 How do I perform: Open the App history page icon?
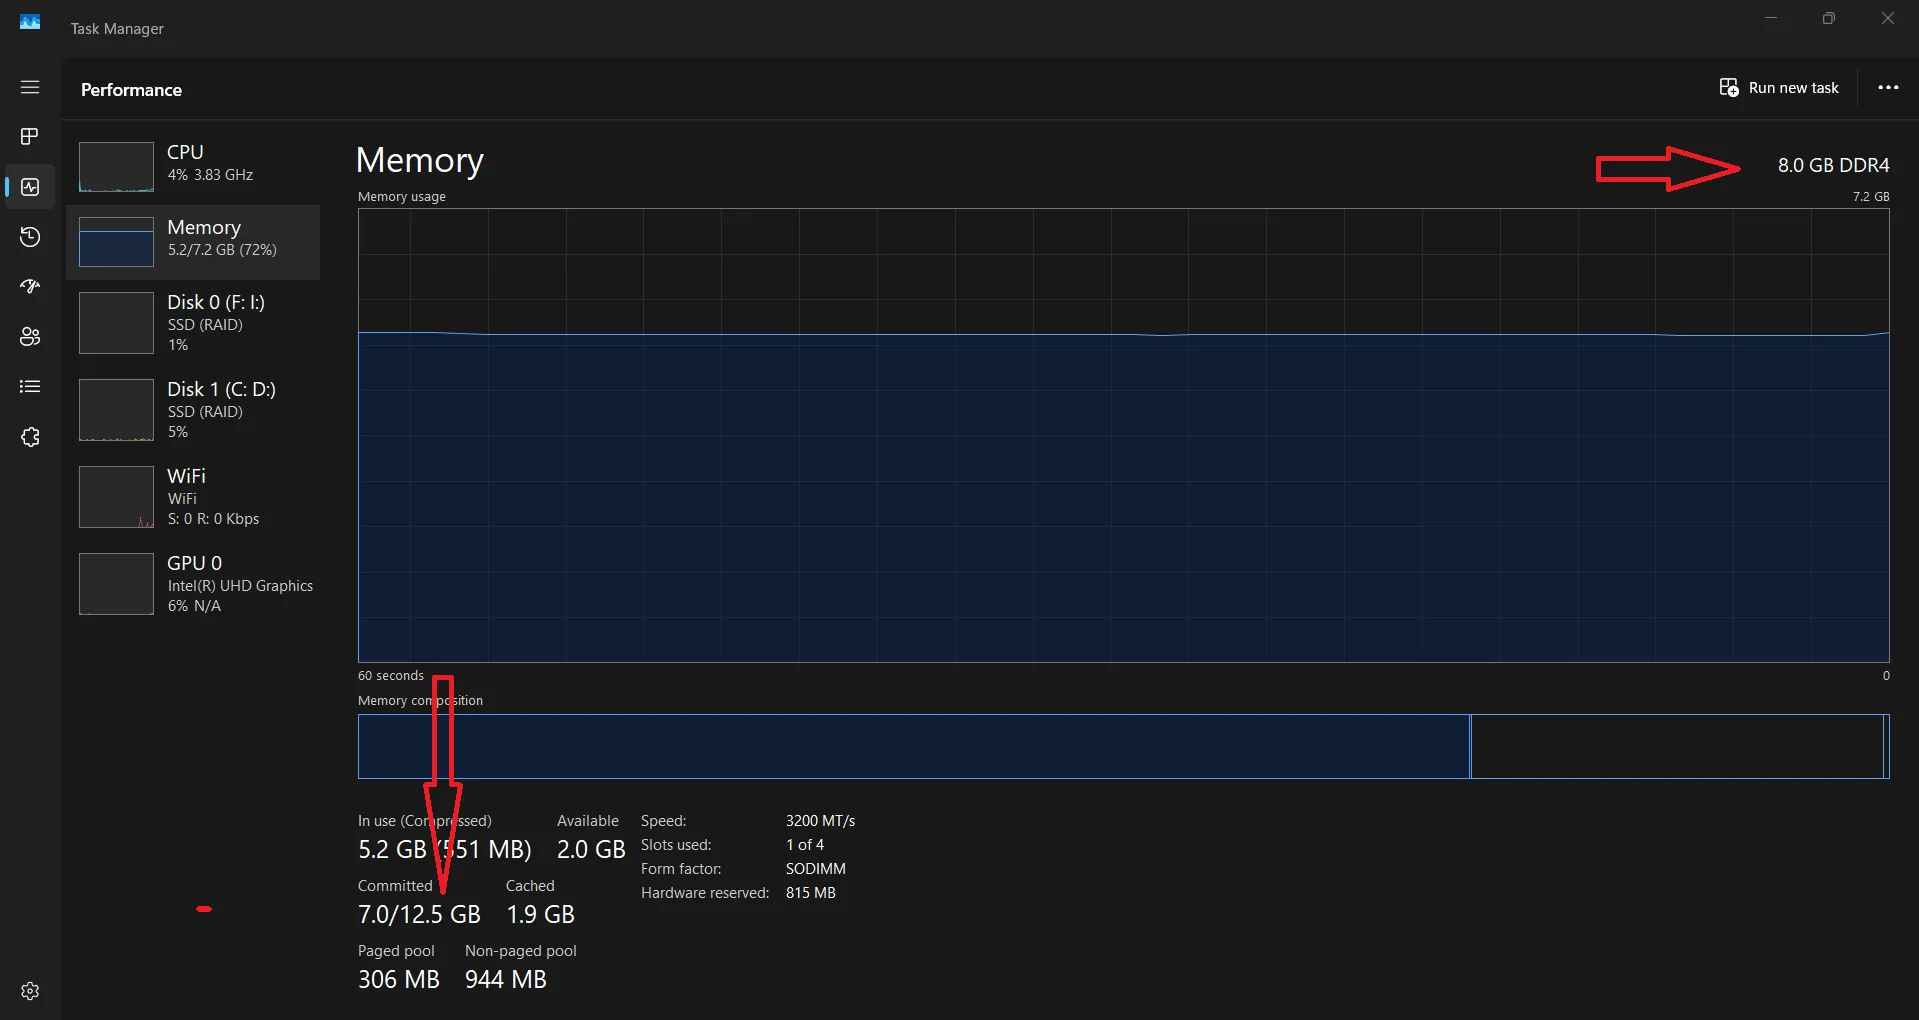(30, 237)
